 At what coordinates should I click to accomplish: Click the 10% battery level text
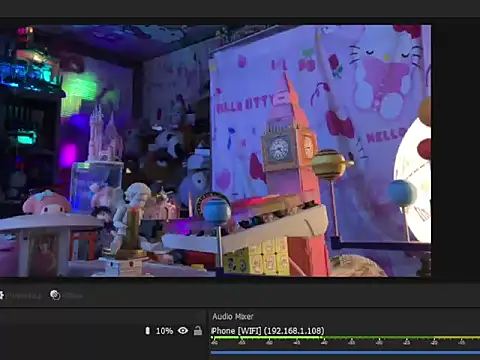click(164, 331)
